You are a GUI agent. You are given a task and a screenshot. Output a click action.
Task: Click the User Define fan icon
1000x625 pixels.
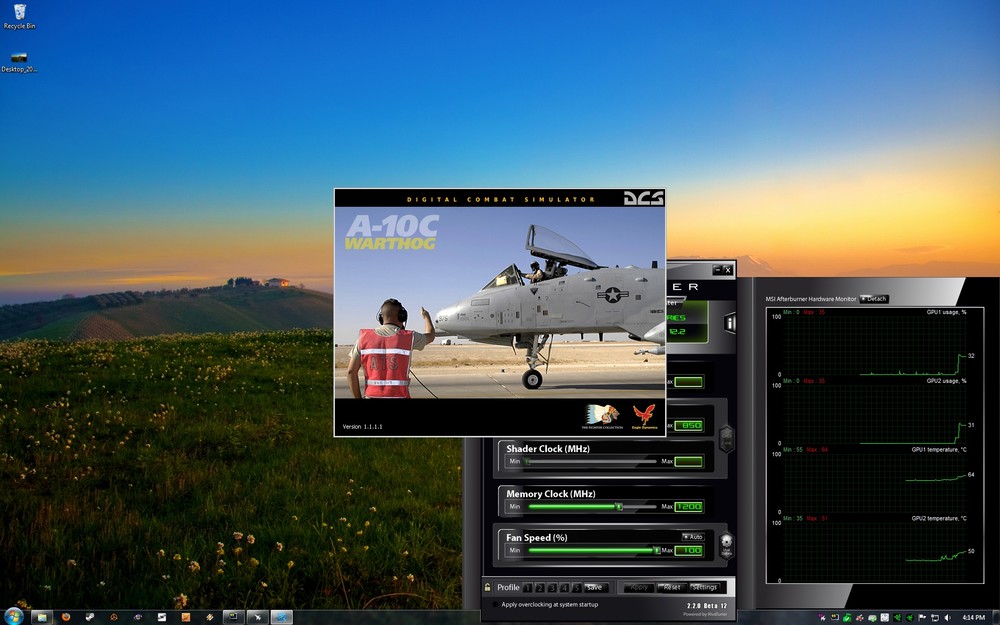click(726, 546)
